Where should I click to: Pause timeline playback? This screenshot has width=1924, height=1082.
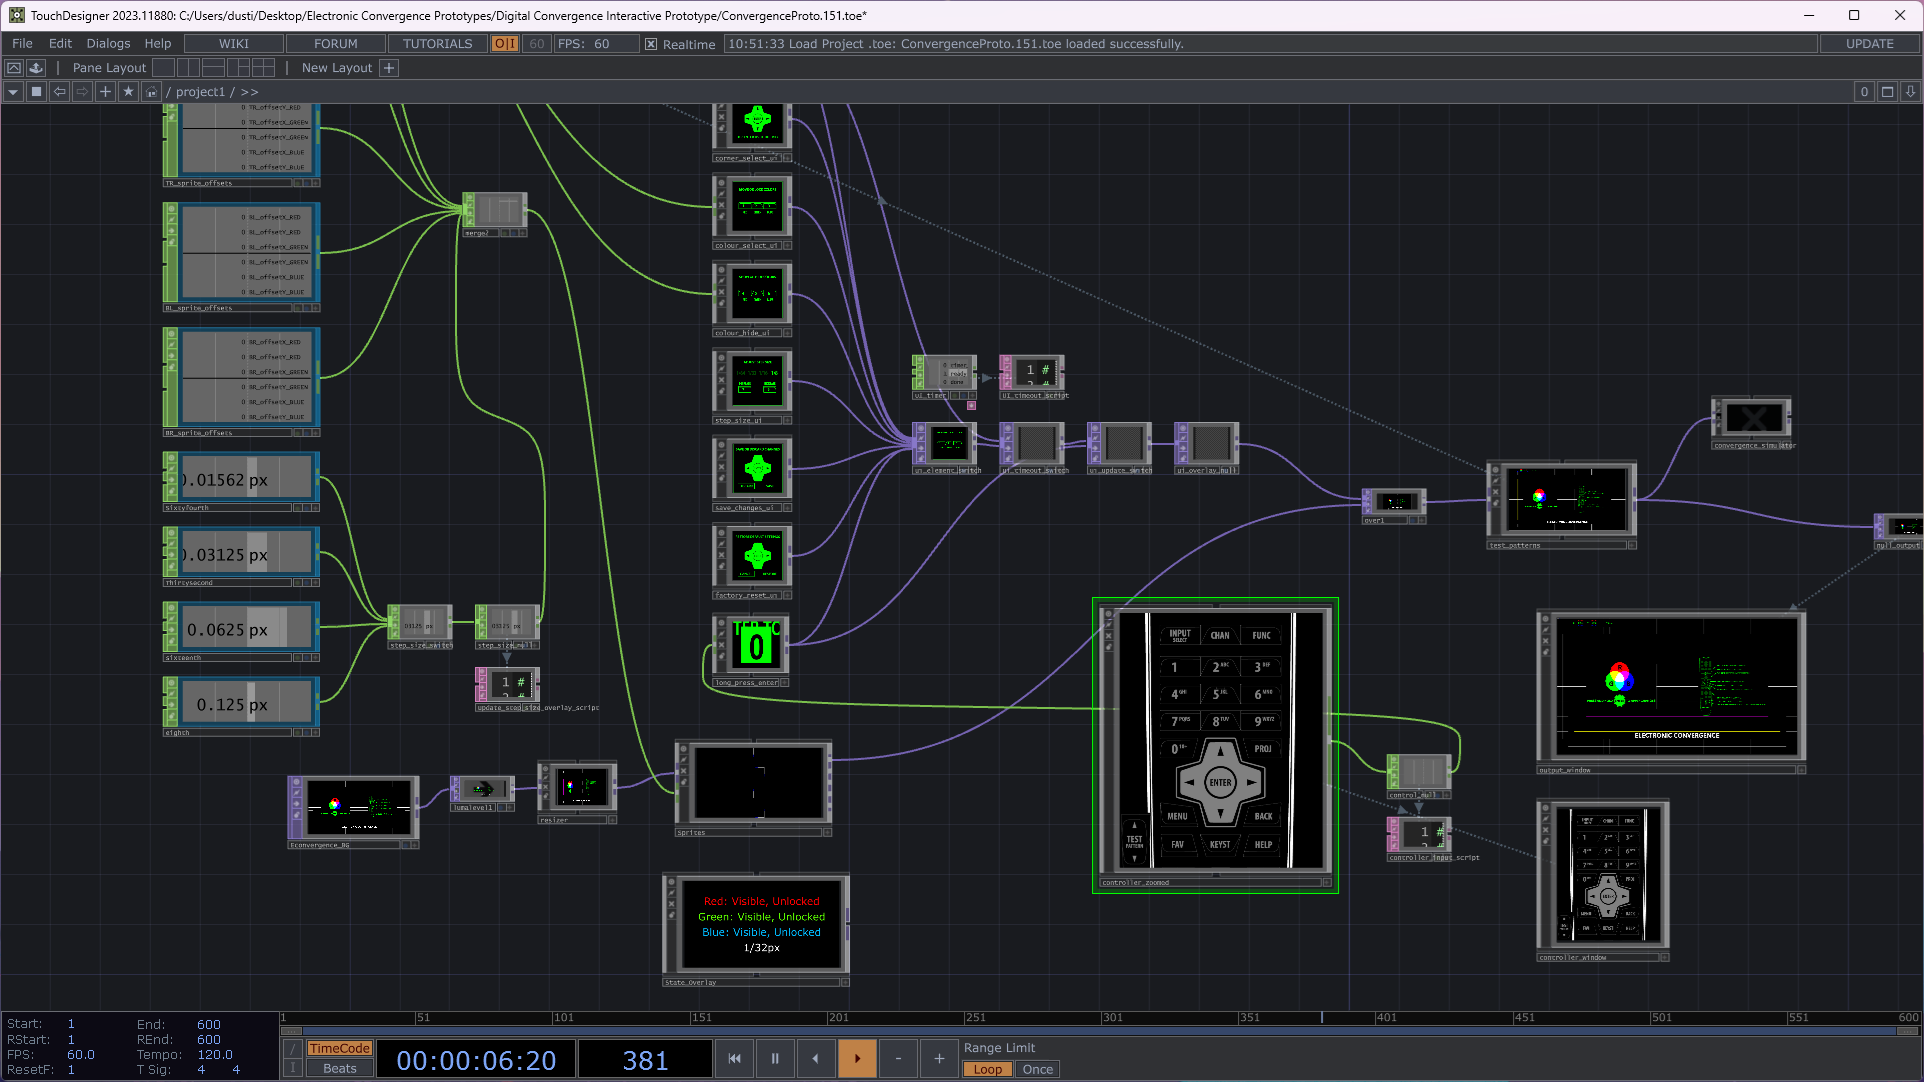point(775,1058)
